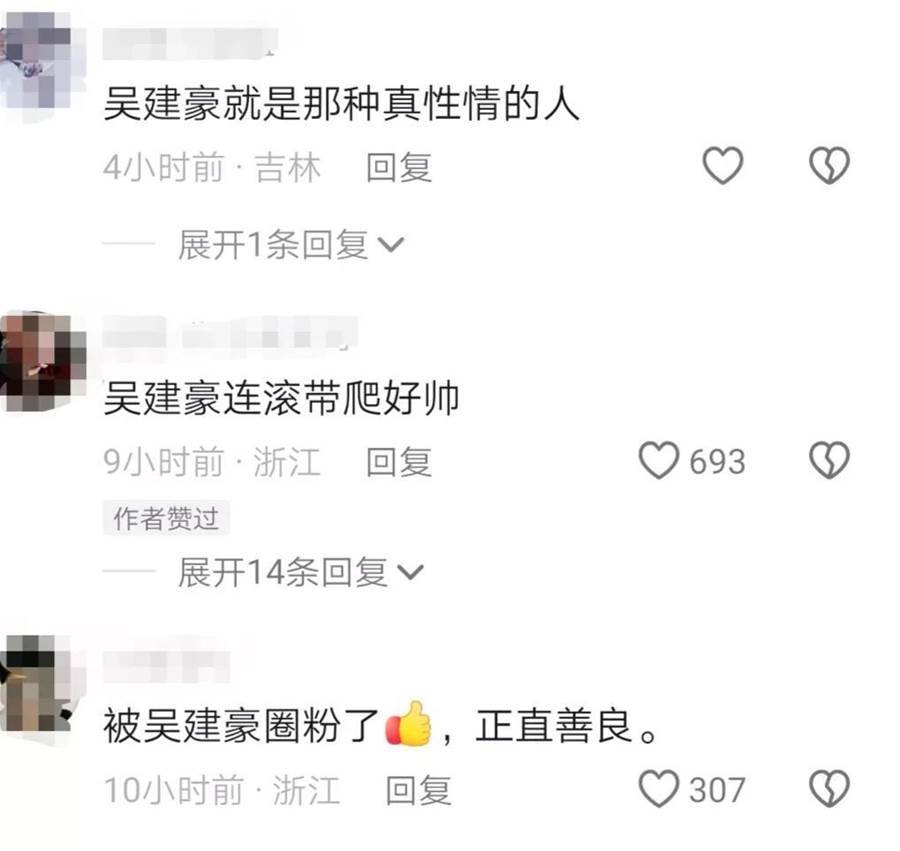Click the chevron beside 展开14条回复
This screenshot has width=900, height=851.
[x=411, y=573]
